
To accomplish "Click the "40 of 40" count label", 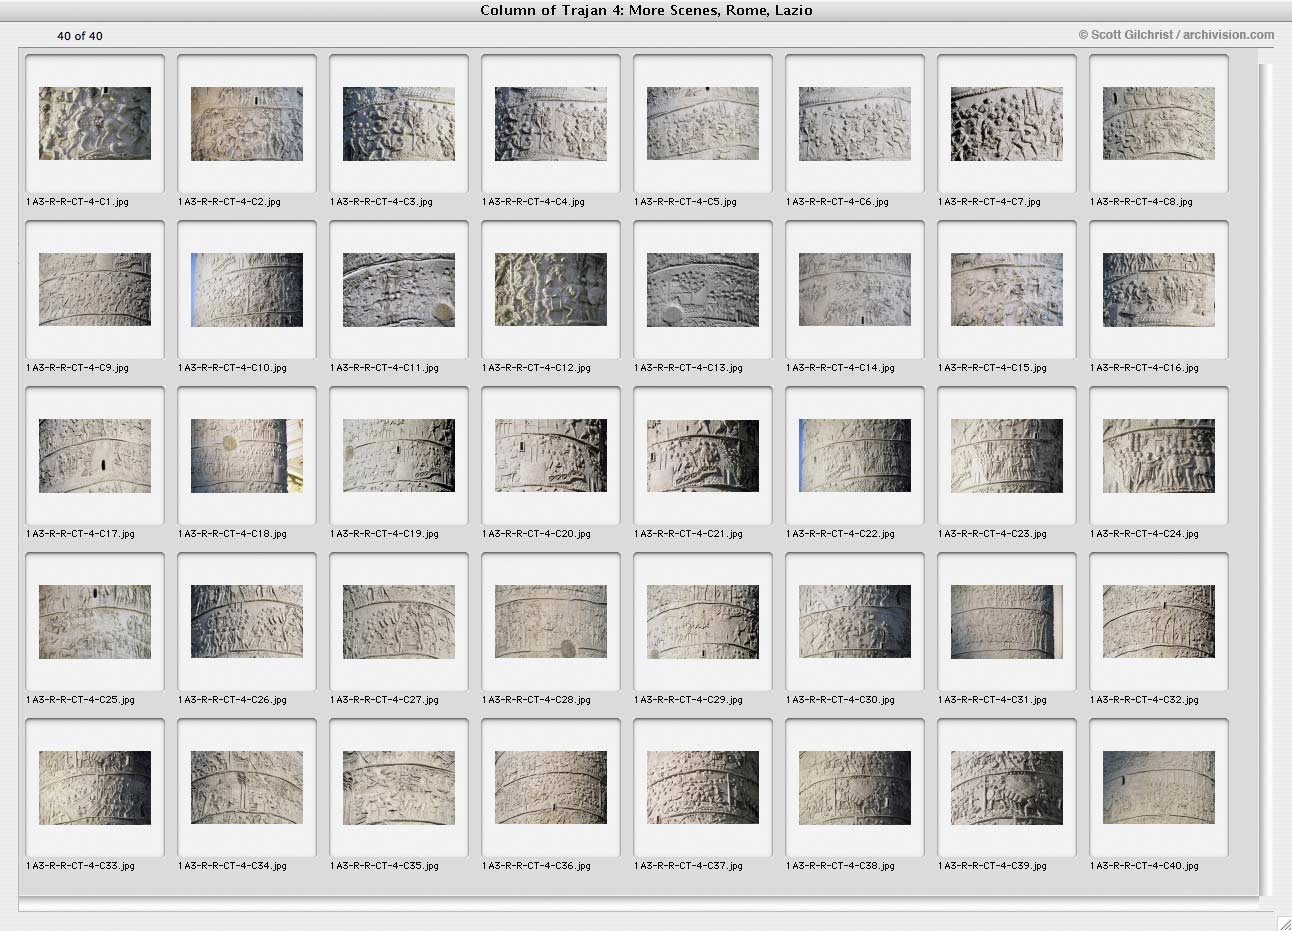I will coord(80,36).
